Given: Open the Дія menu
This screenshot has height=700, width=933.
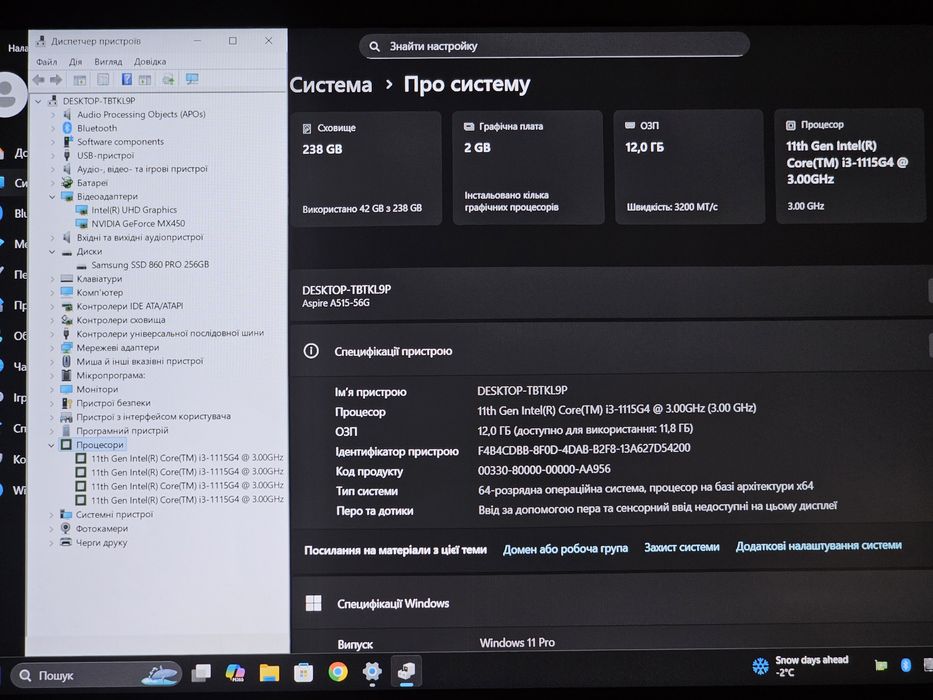Looking at the screenshot, I should [76, 62].
